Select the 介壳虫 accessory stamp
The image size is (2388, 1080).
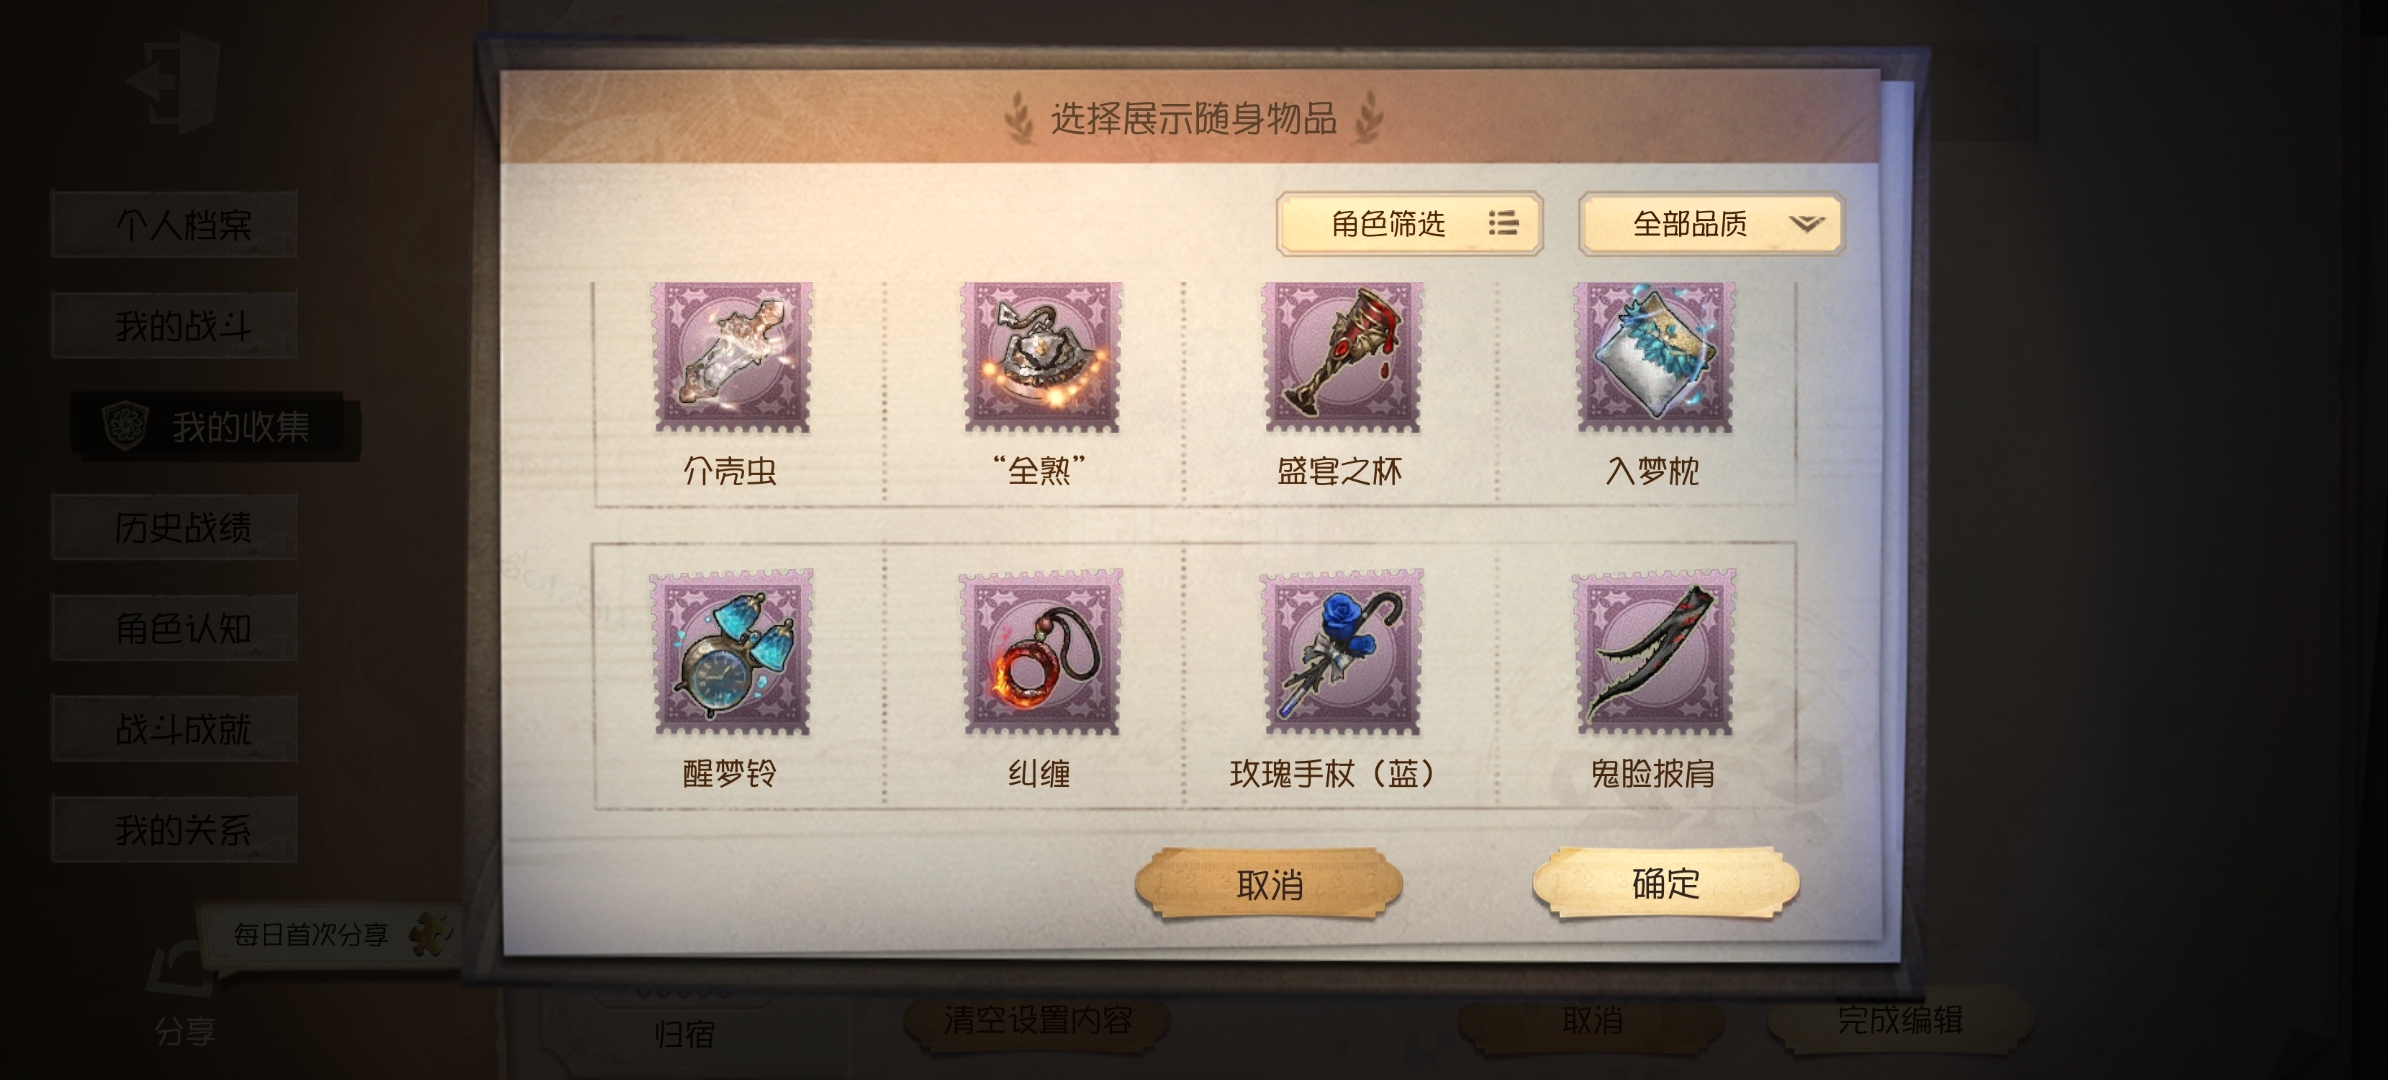tap(731, 357)
